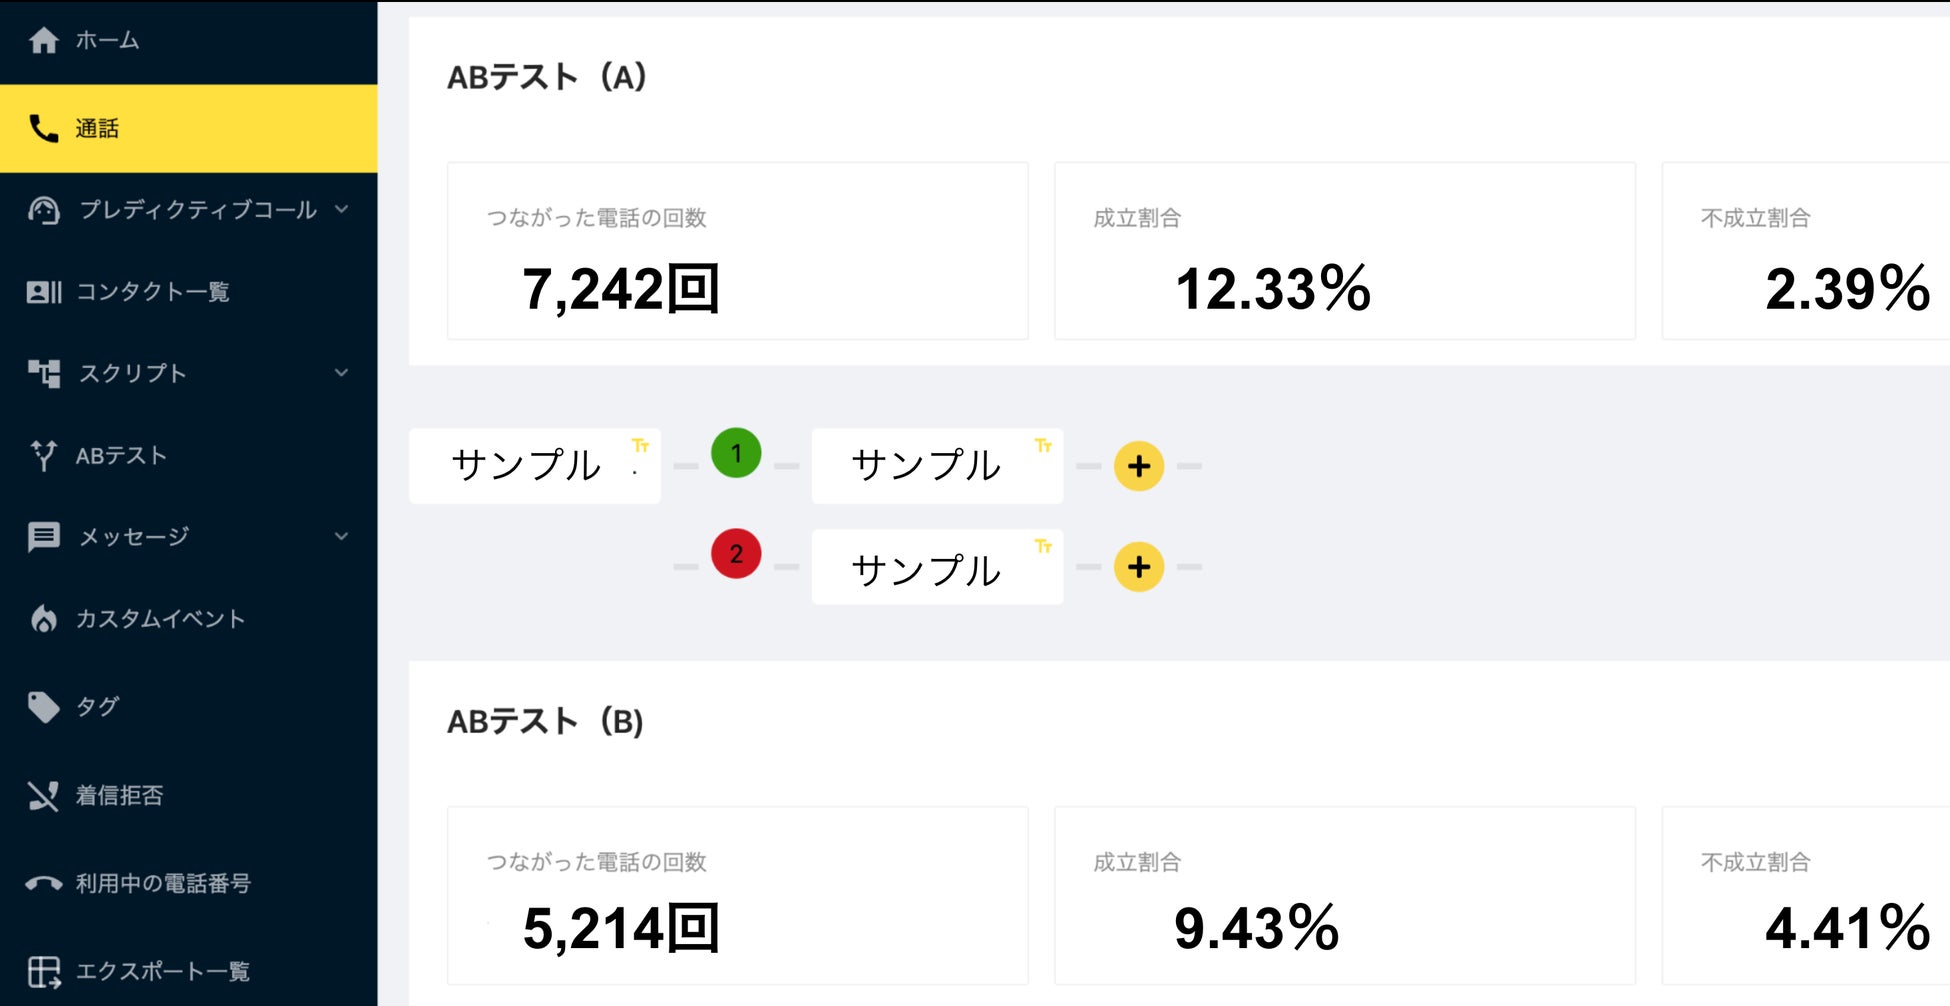Expand the メッセージ submenu chevron

click(342, 536)
